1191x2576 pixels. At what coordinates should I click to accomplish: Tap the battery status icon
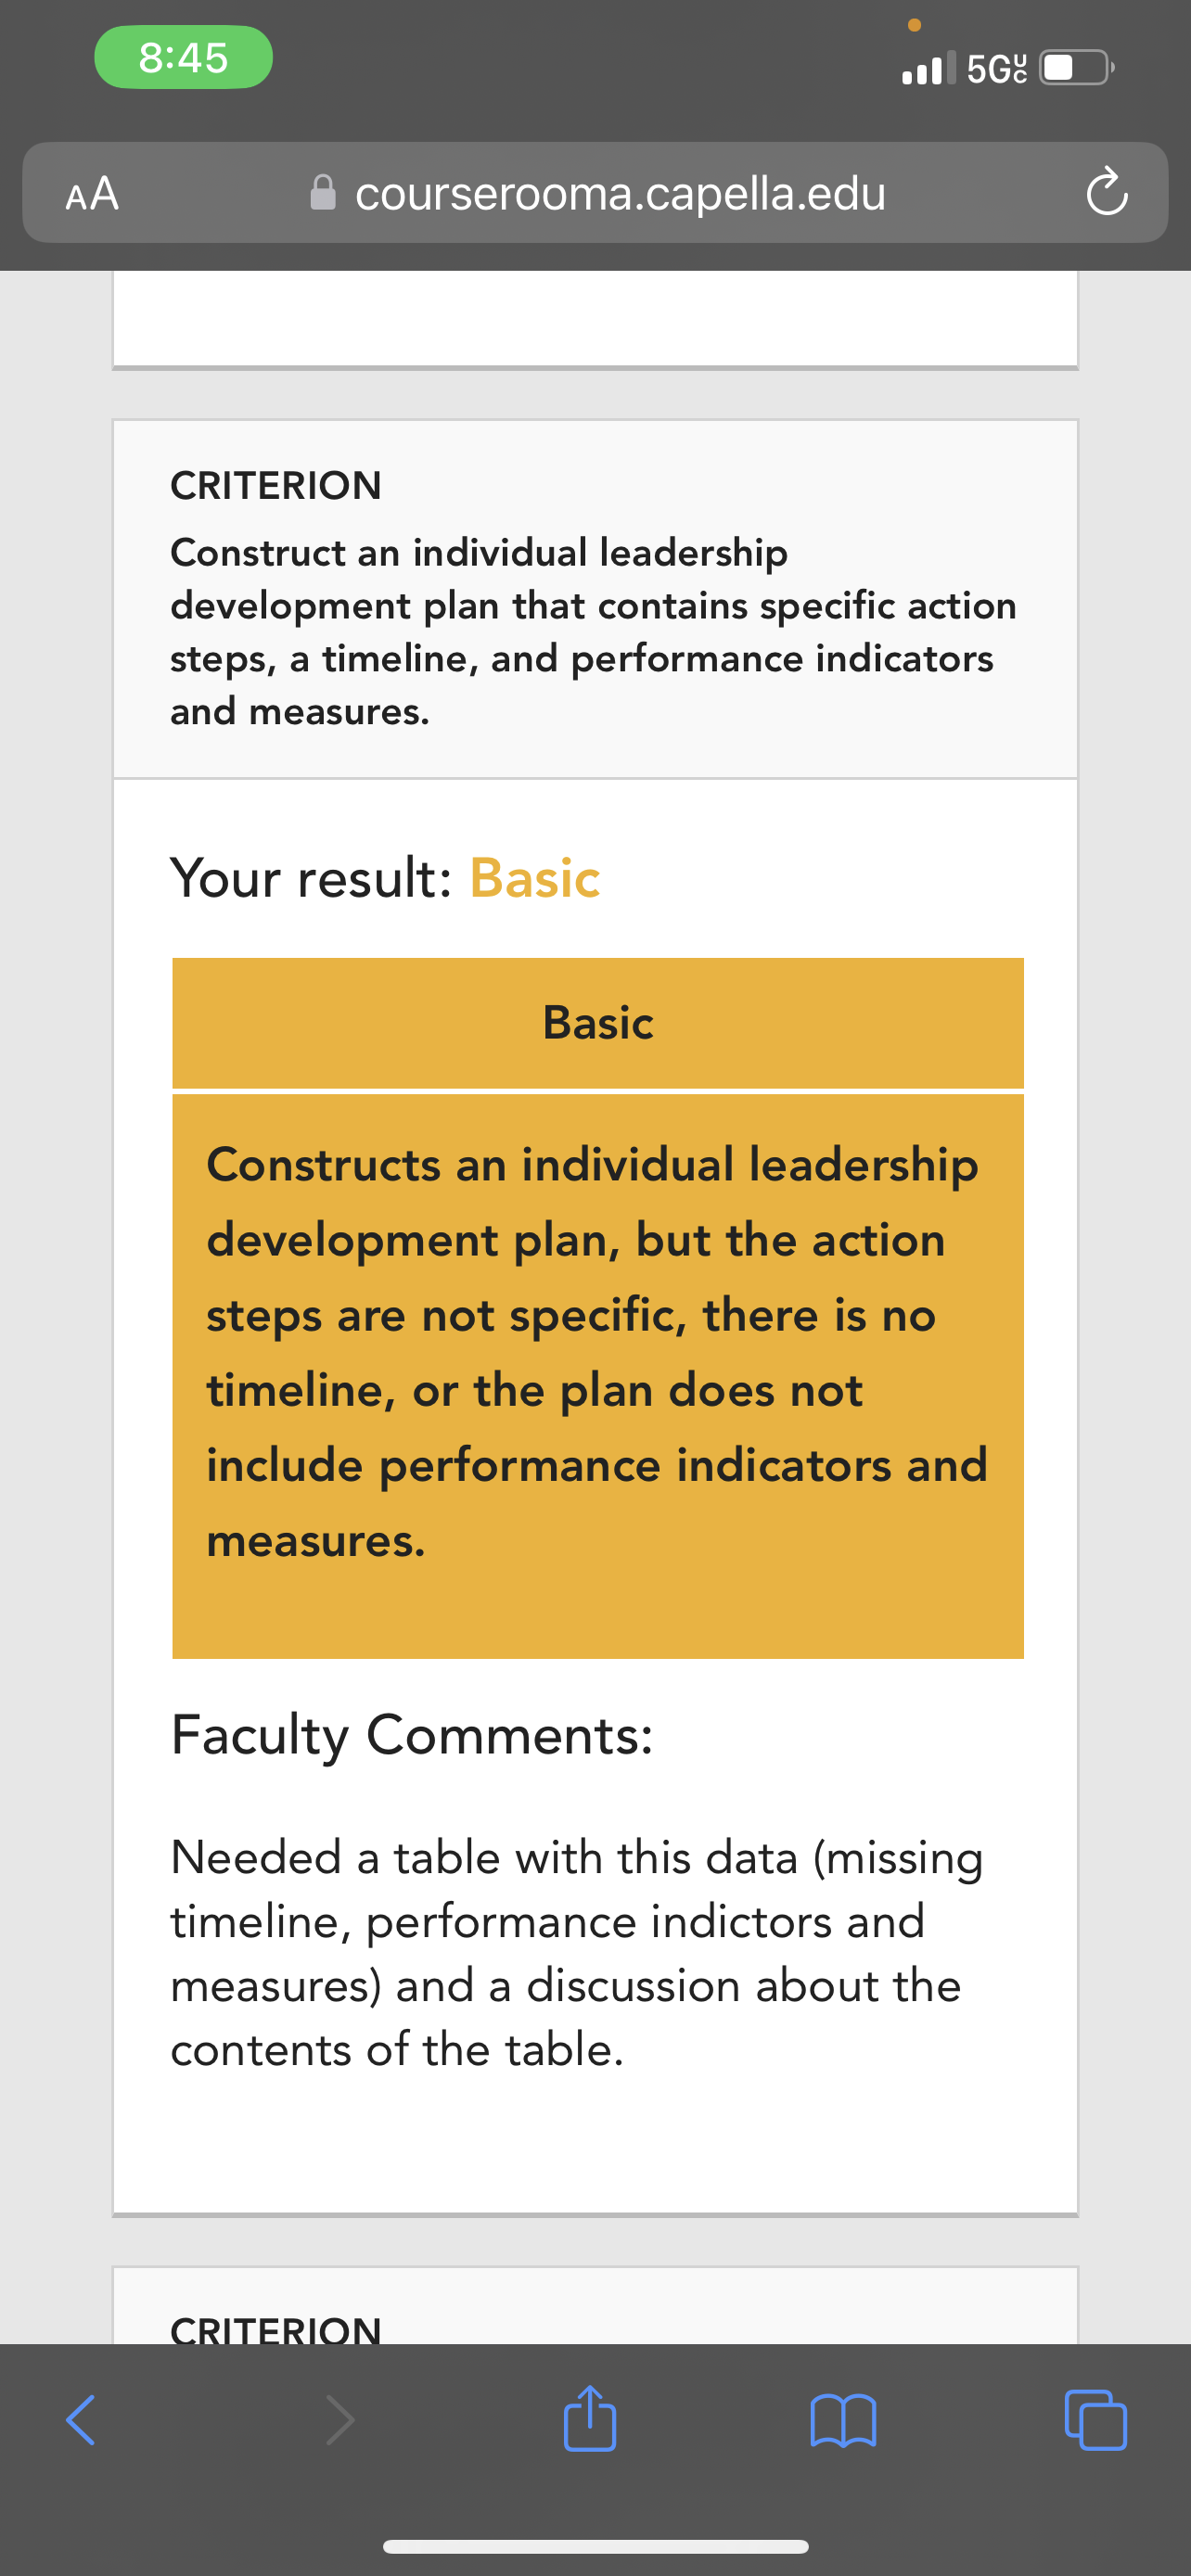(1077, 68)
